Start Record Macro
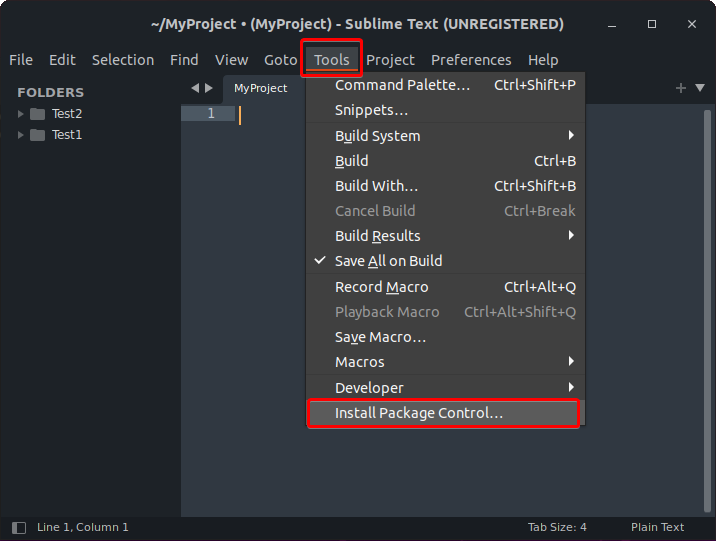The width and height of the screenshot is (716, 541). pyautogui.click(x=445, y=287)
